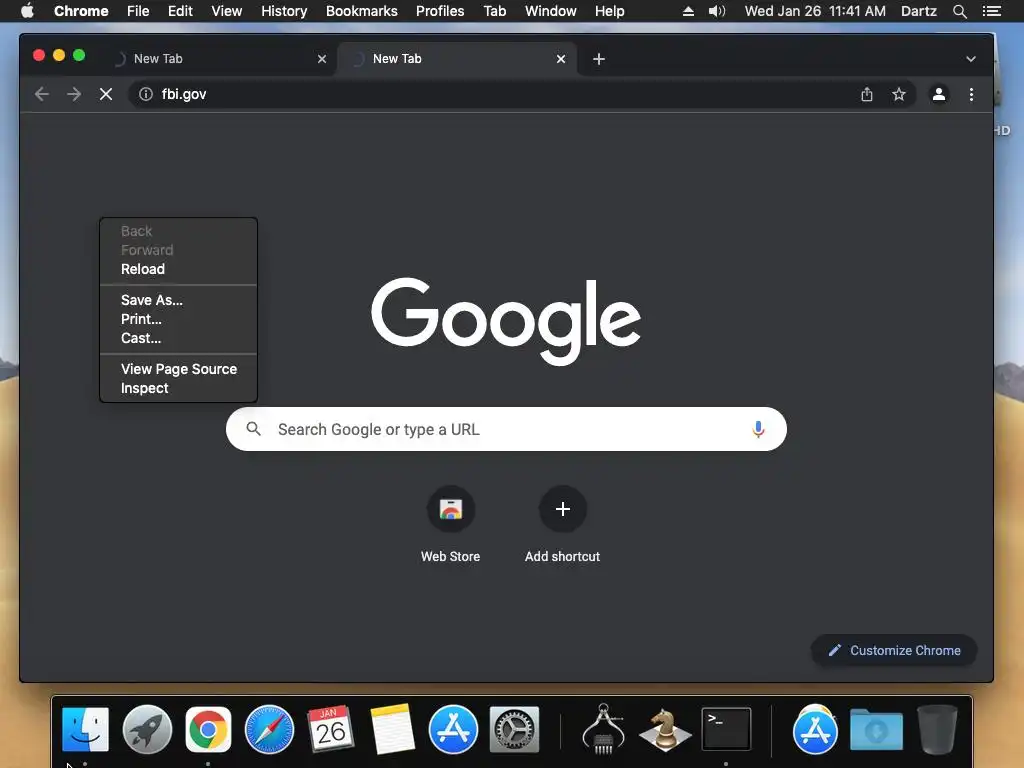
Task: Click the date and time in menu bar
Action: (815, 11)
